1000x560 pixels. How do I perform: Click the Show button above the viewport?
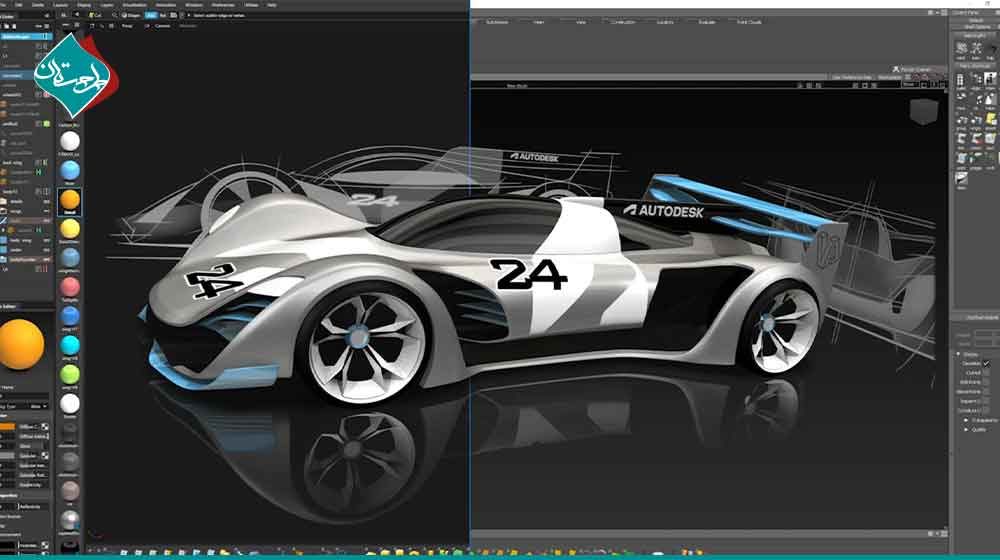coord(909,84)
